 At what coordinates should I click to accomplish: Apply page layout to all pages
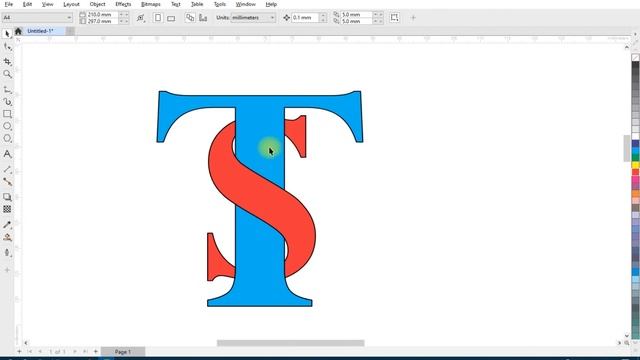click(x=190, y=18)
